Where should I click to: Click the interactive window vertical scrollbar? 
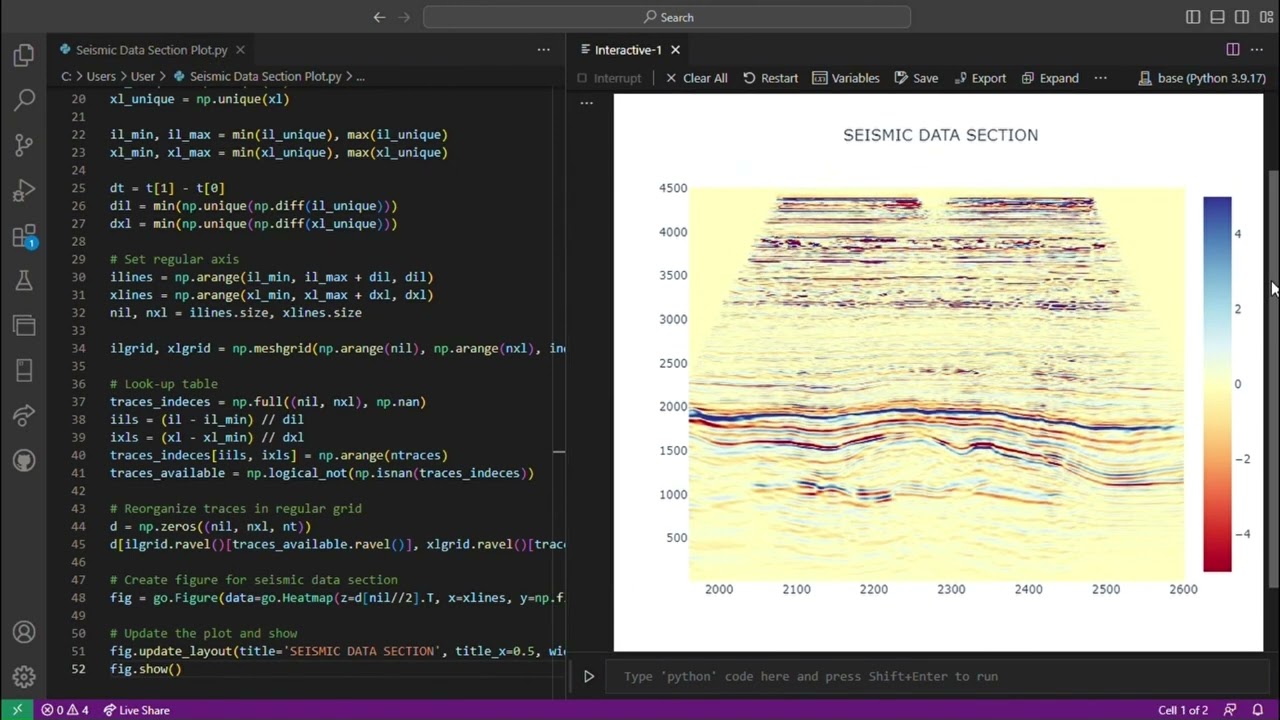1273,378
